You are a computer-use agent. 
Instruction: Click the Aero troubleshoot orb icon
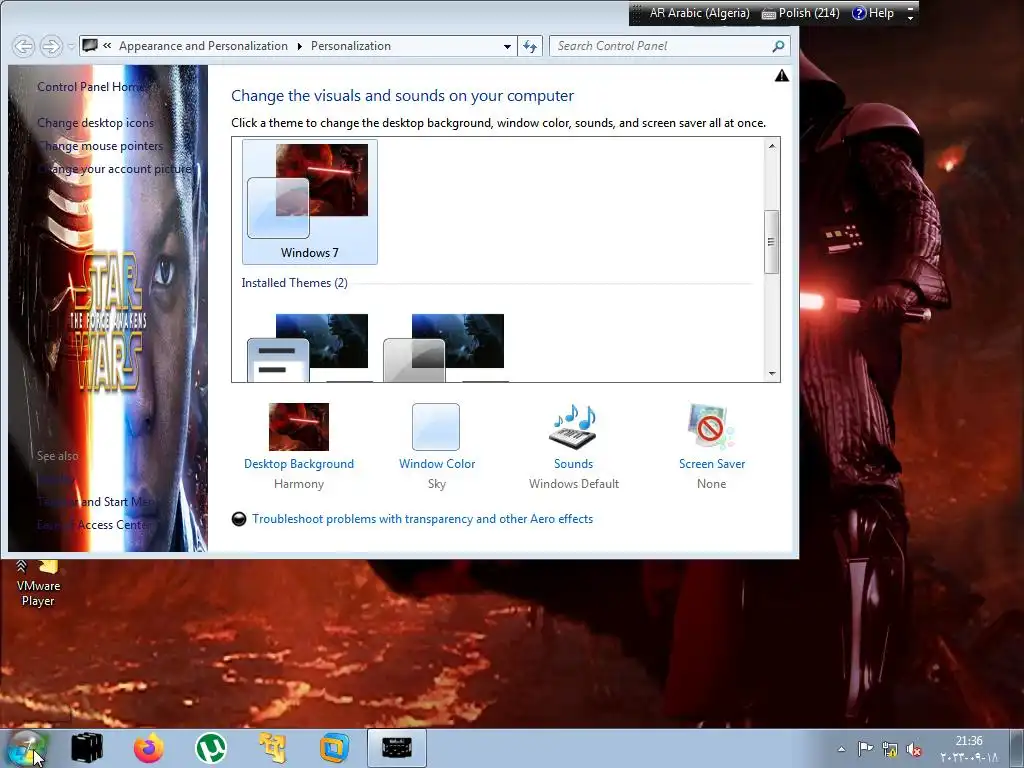pyautogui.click(x=239, y=519)
